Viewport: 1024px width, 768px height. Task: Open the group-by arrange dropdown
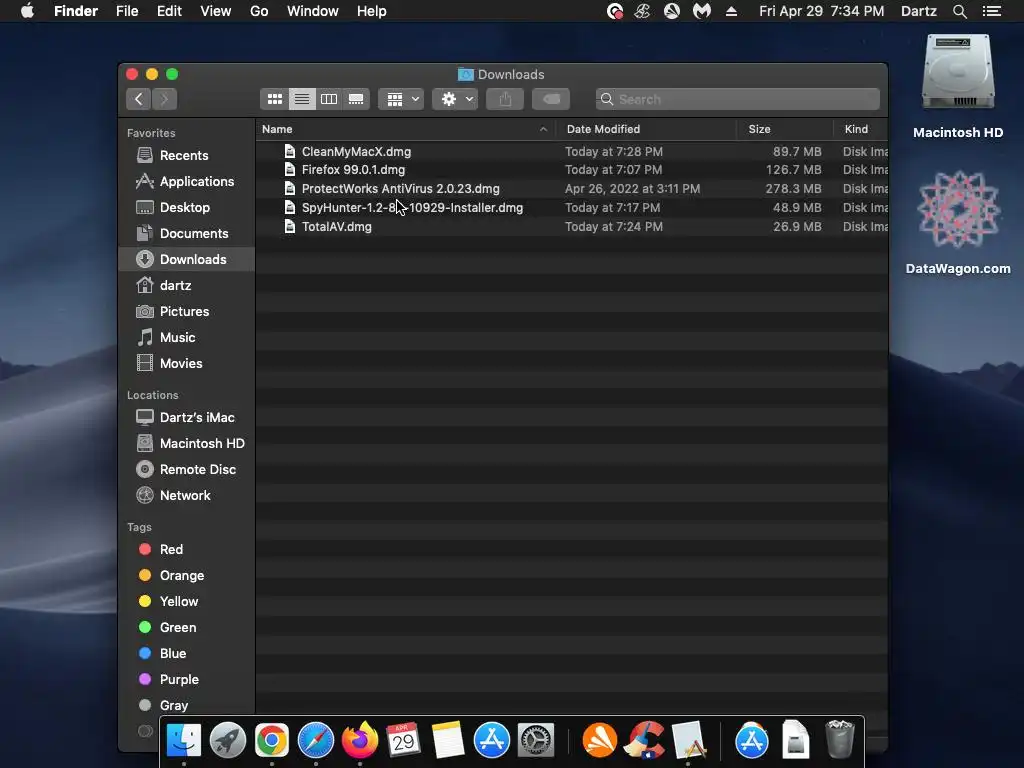[402, 99]
